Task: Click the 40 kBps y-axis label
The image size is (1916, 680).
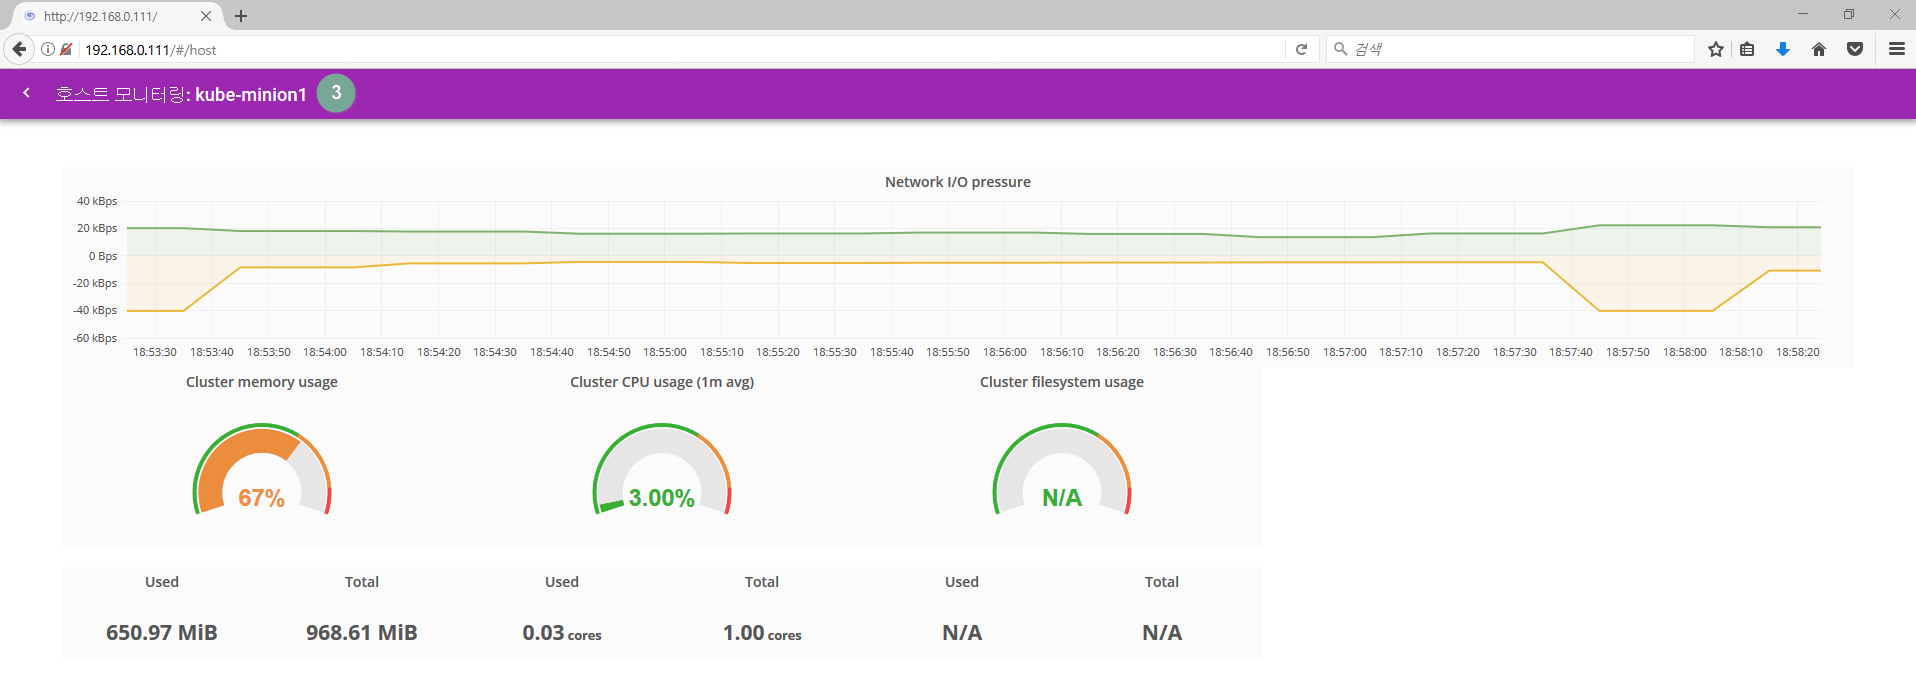Action: pos(97,201)
